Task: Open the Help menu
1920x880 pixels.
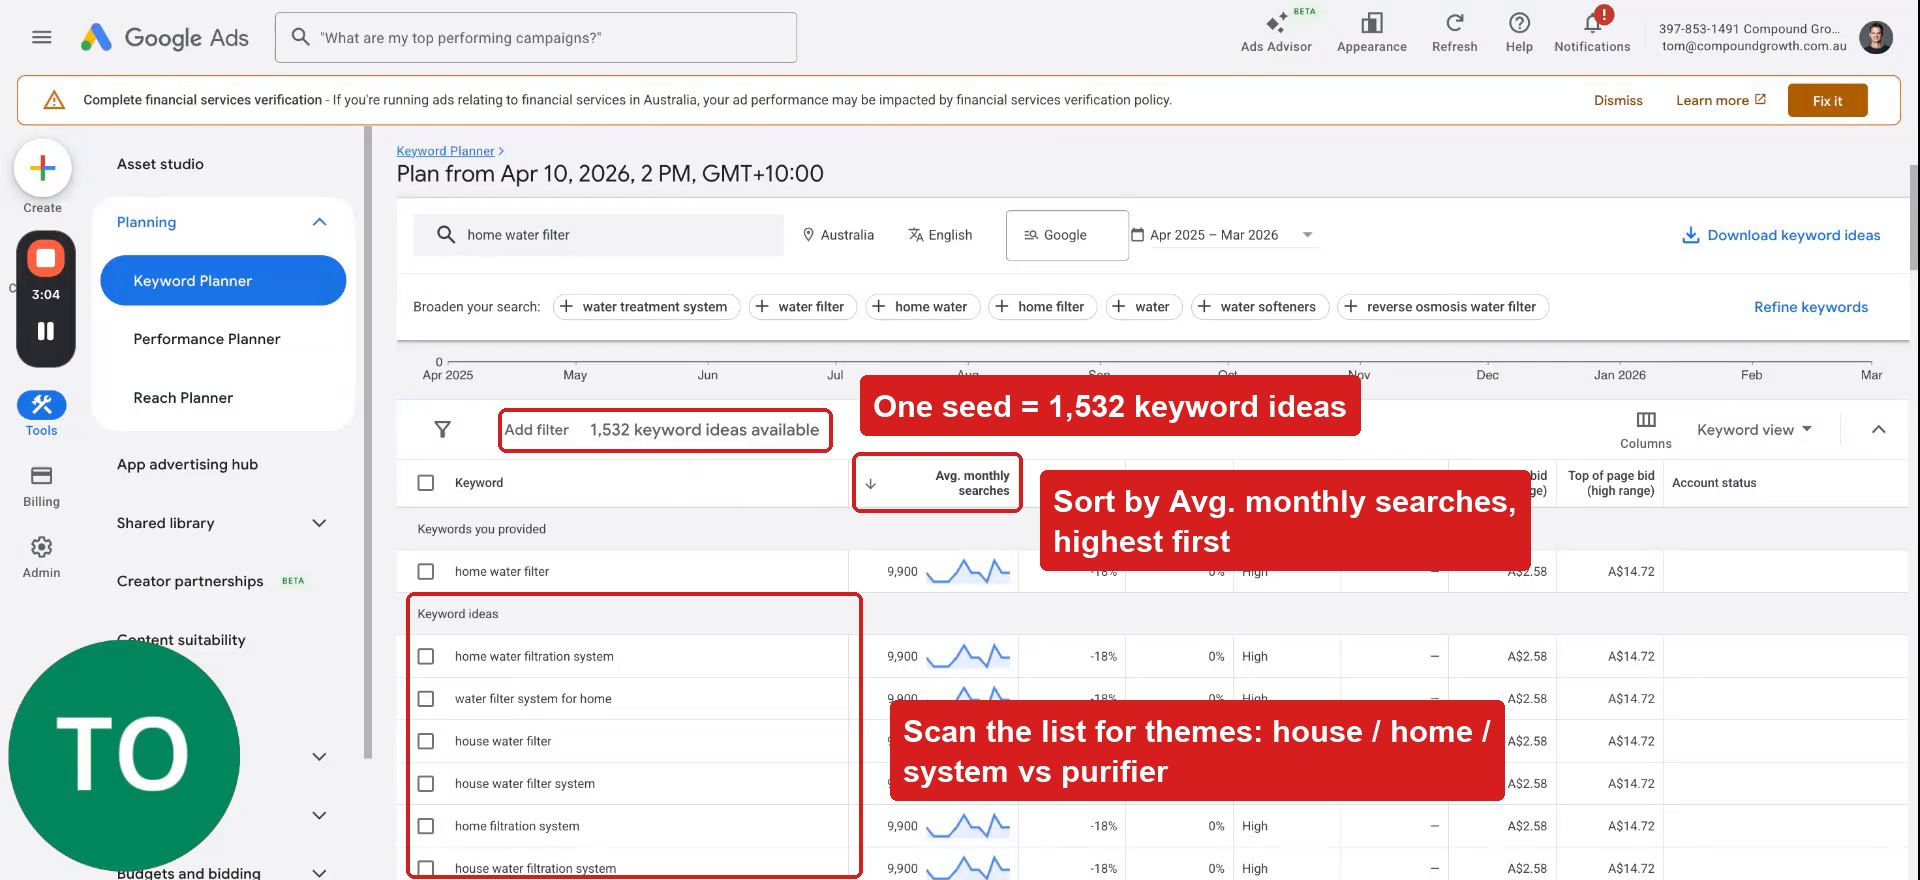Action: coord(1519,32)
